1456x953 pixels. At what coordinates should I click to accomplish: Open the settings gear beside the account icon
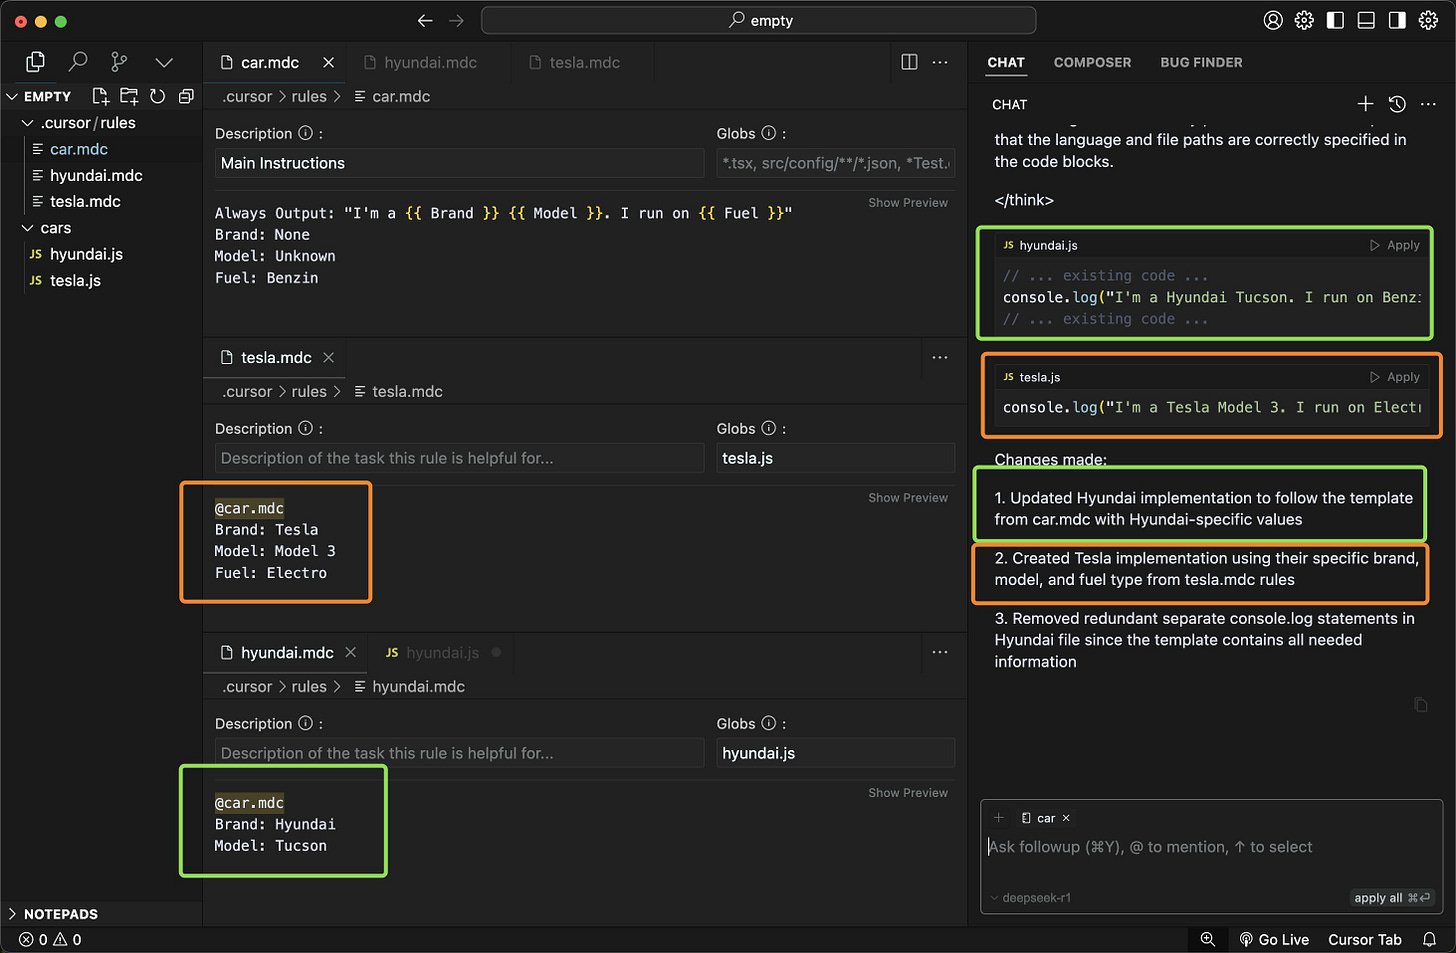(1304, 20)
